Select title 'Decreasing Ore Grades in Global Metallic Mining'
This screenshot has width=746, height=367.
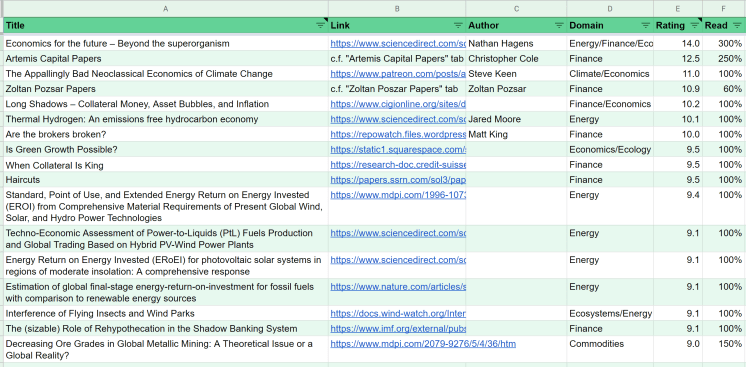coord(166,349)
